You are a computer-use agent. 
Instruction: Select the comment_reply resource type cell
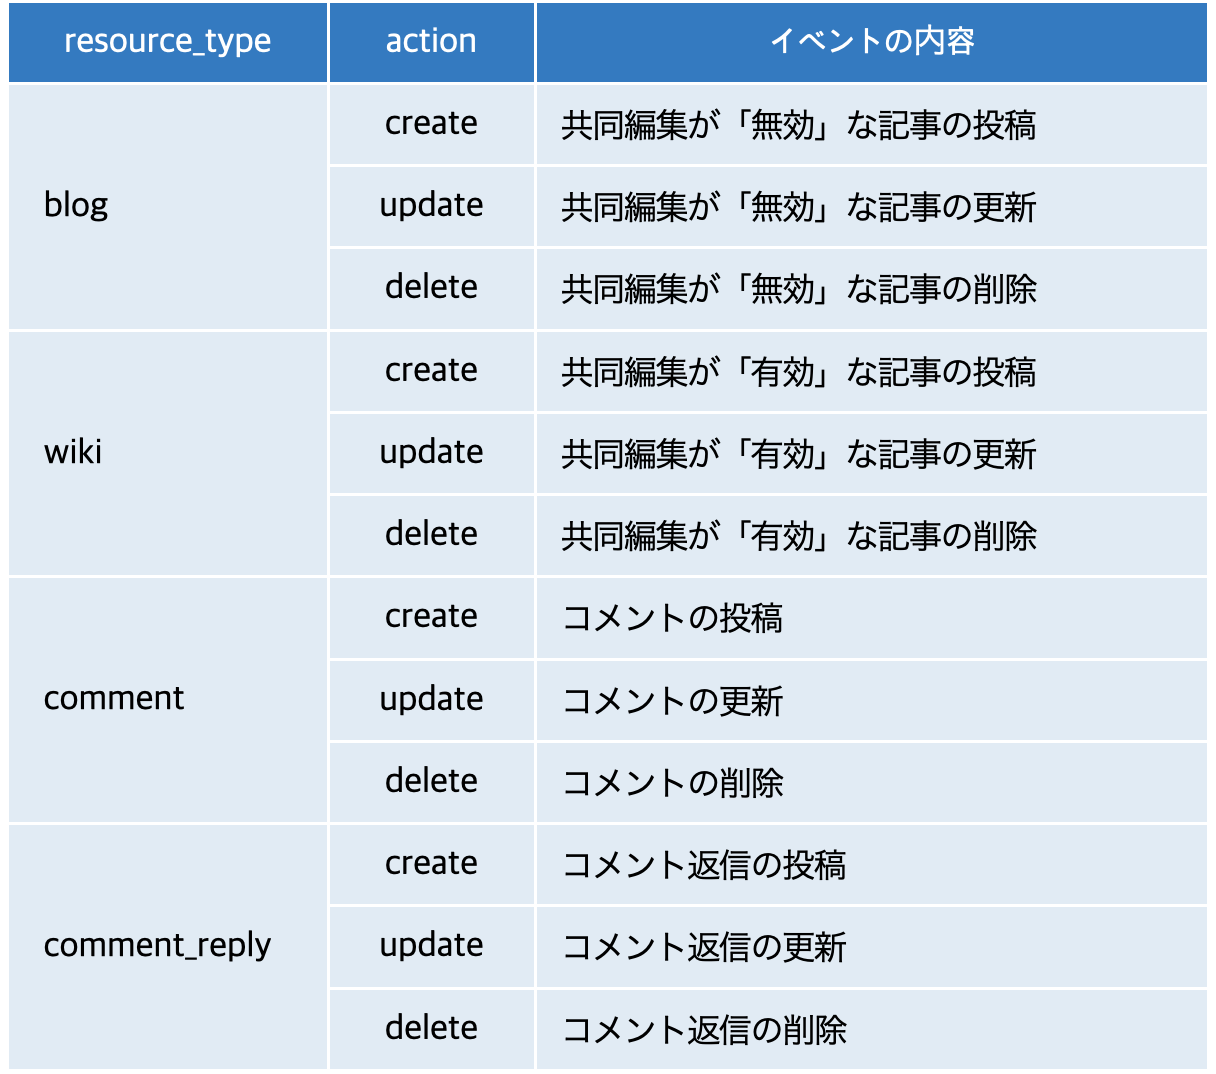pyautogui.click(x=157, y=945)
